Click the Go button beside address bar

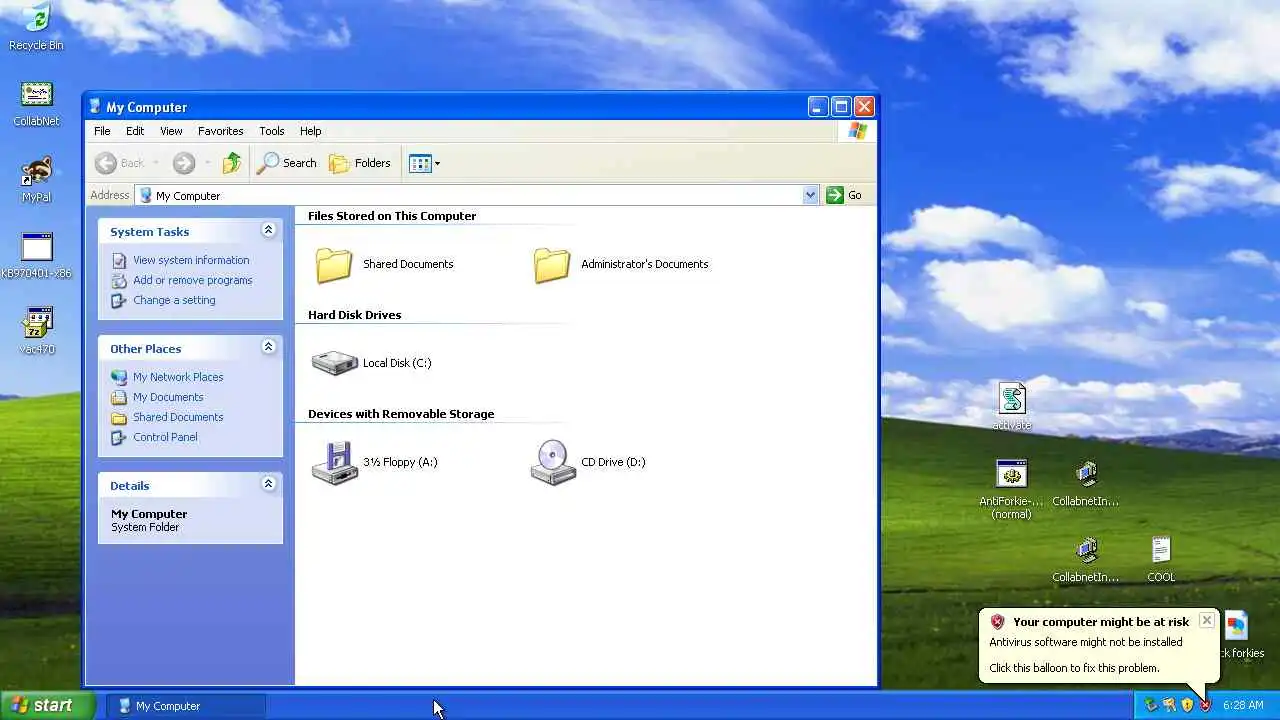click(x=845, y=195)
